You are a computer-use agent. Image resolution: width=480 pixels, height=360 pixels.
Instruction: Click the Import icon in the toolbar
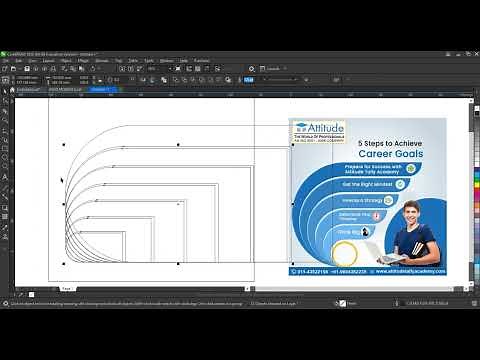pyautogui.click(x=122, y=69)
